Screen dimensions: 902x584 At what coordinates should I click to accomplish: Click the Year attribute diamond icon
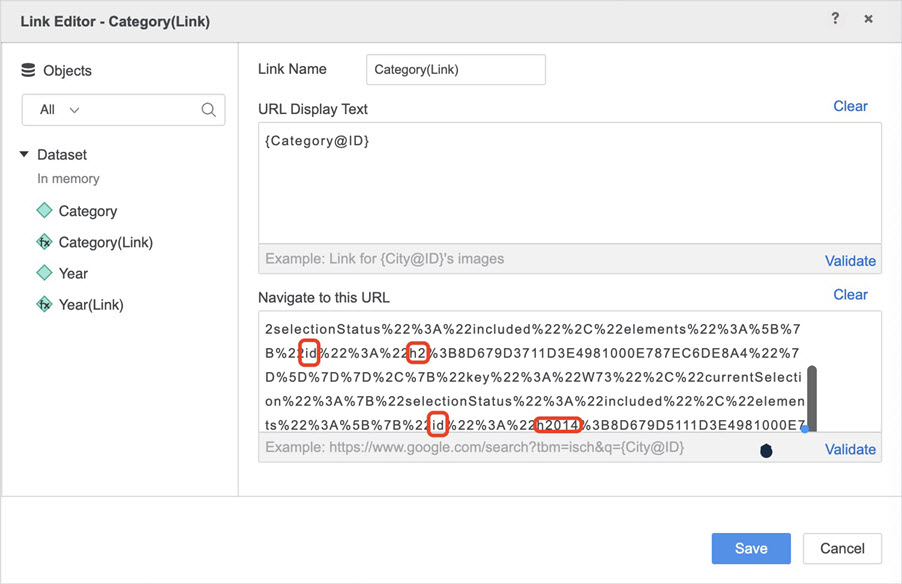pos(44,273)
